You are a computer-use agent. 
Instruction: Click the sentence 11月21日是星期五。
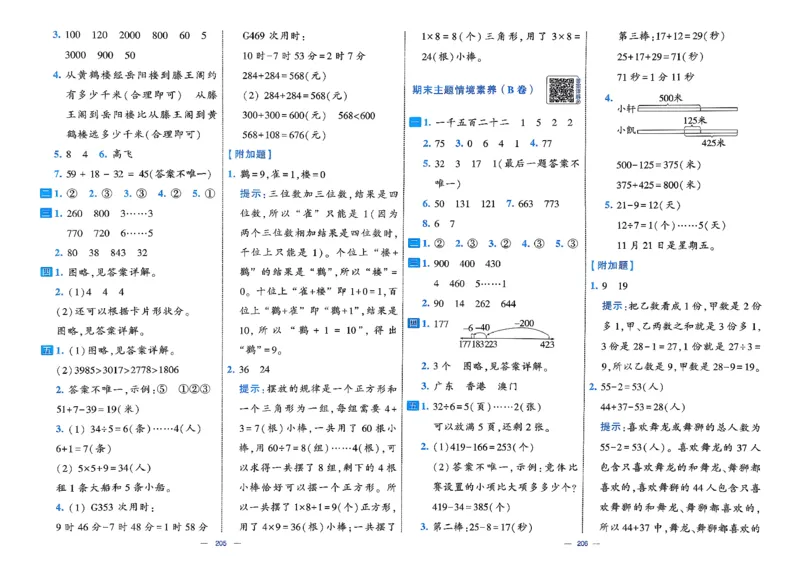point(666,245)
